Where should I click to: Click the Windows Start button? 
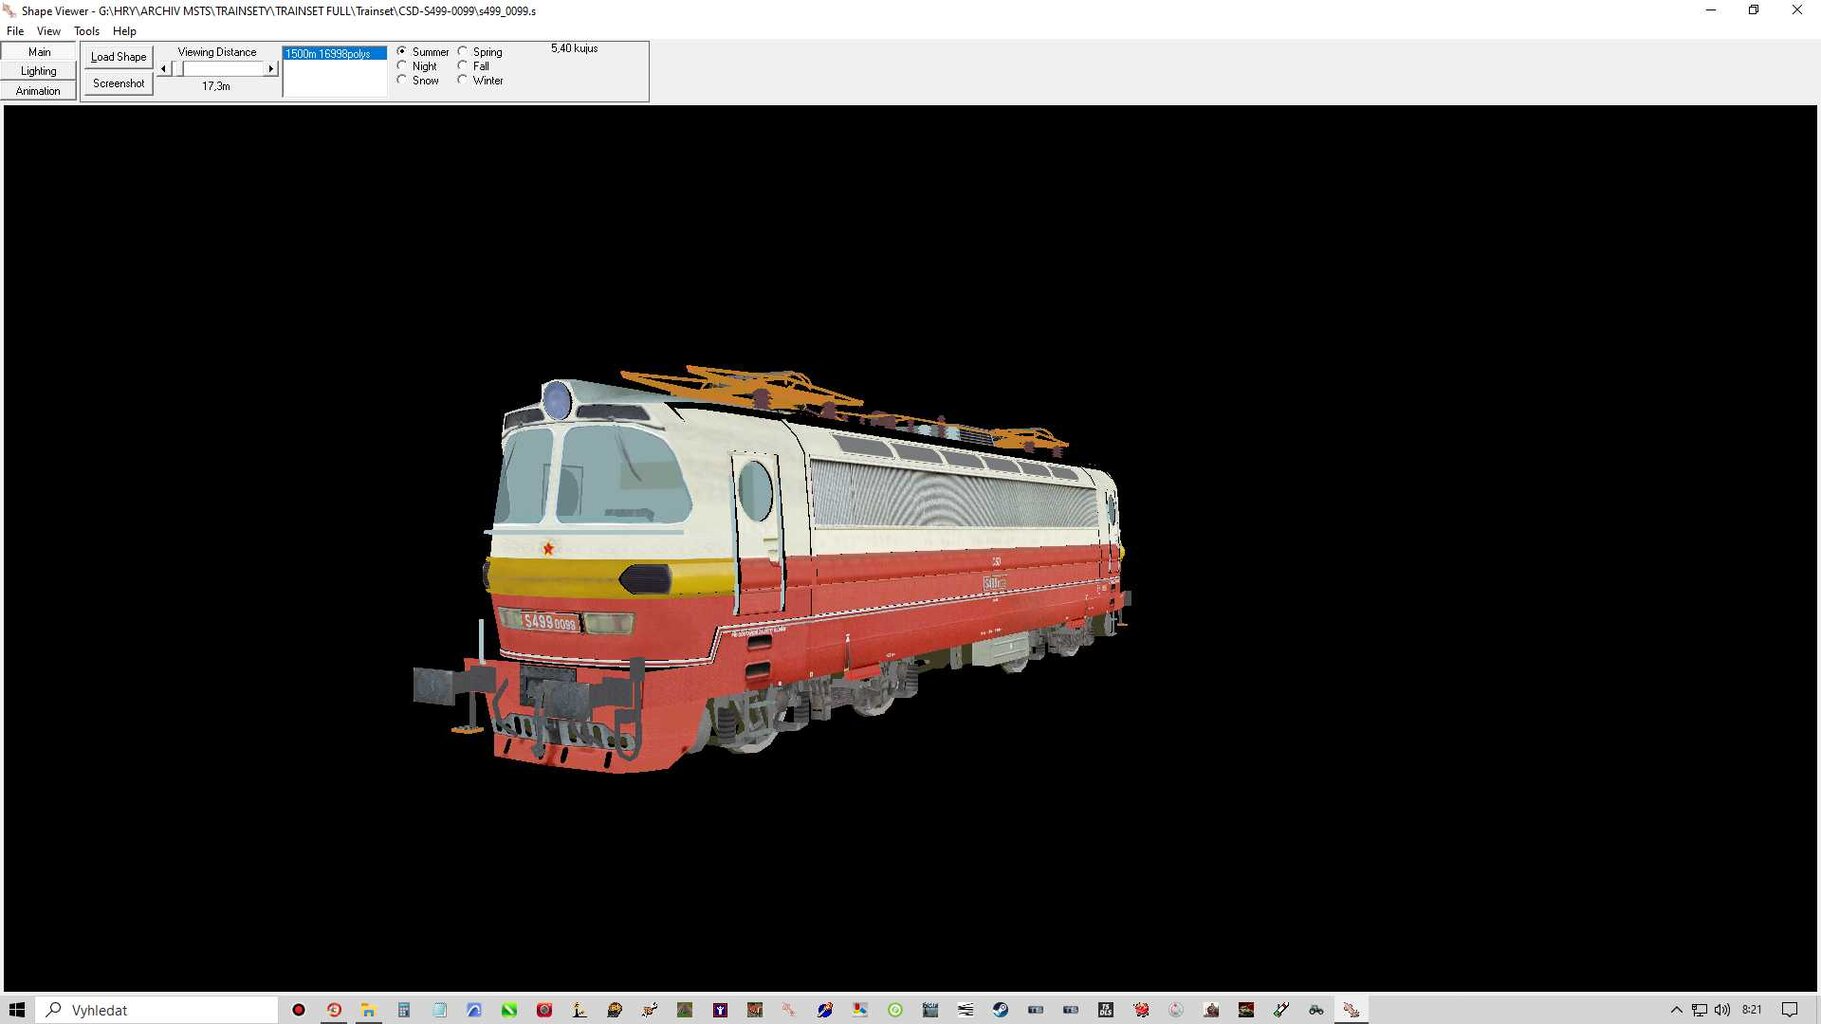17,1010
